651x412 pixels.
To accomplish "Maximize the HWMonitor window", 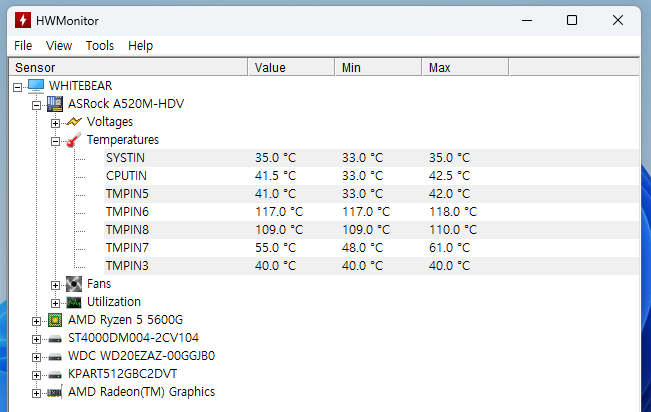I will click(572, 20).
